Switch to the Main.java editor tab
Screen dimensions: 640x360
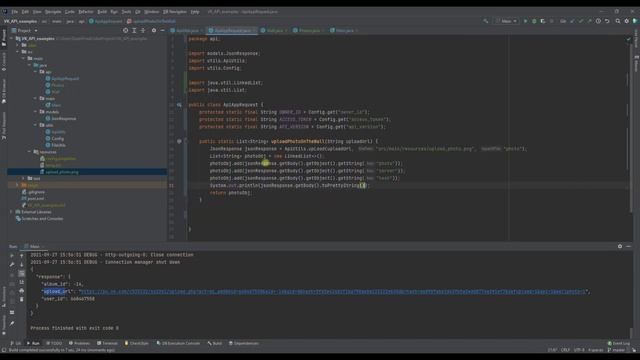(344, 31)
